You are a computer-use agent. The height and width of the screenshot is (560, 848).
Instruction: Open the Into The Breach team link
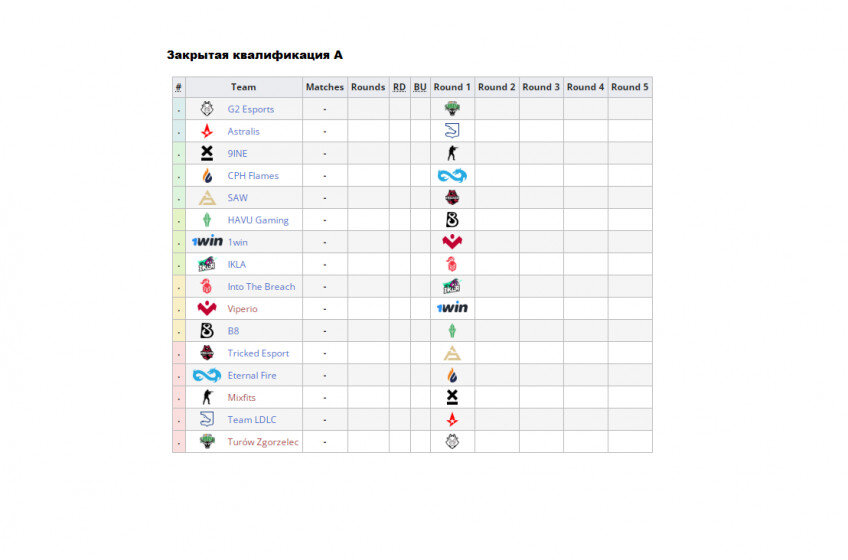point(261,287)
